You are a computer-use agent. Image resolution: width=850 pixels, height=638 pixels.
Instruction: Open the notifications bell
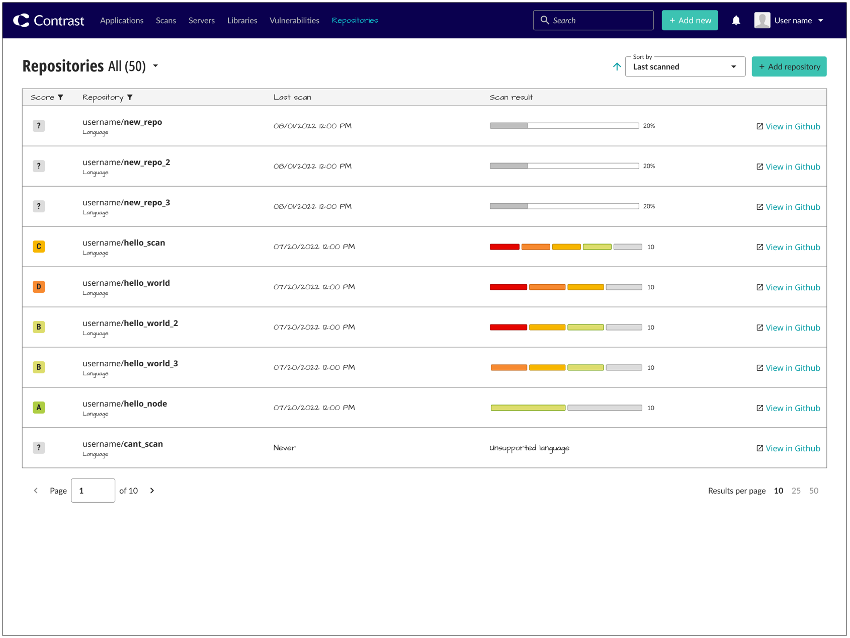point(736,21)
